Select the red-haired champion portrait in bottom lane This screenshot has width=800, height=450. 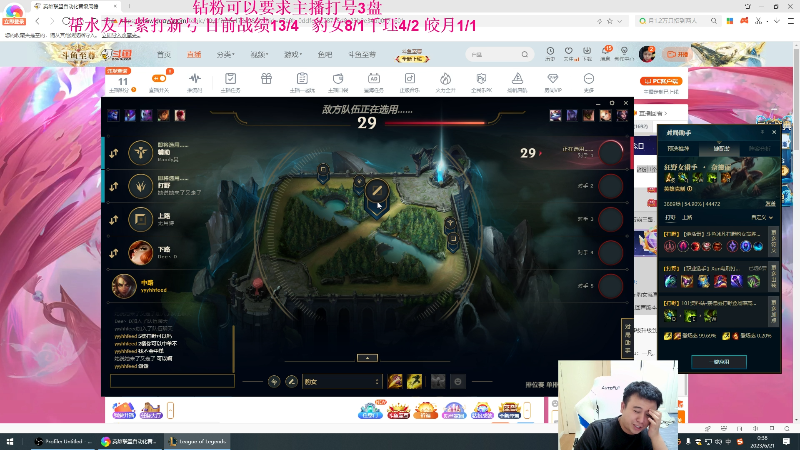coord(140,253)
